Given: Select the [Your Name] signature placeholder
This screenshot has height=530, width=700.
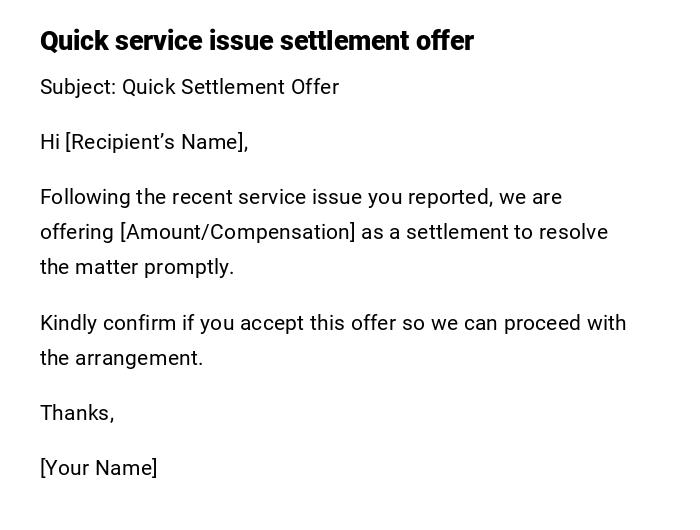Looking at the screenshot, I should pos(99,468).
